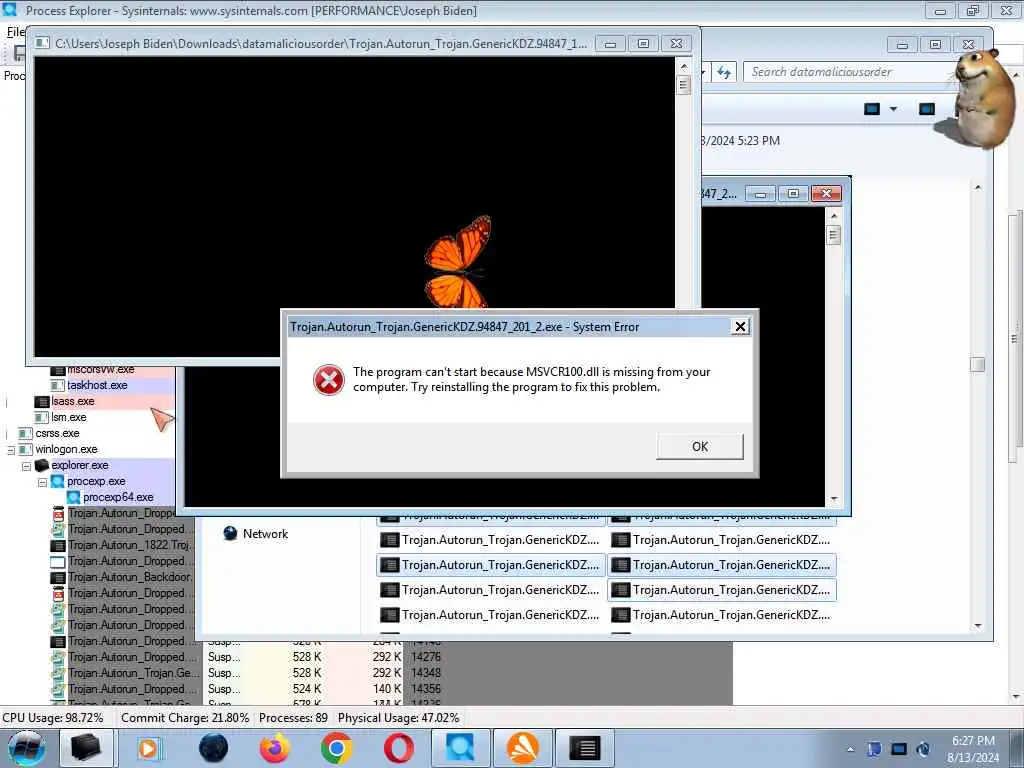Click OK in the MSVCR100.dll error dialog
Viewport: 1024px width, 768px height.
coord(699,447)
